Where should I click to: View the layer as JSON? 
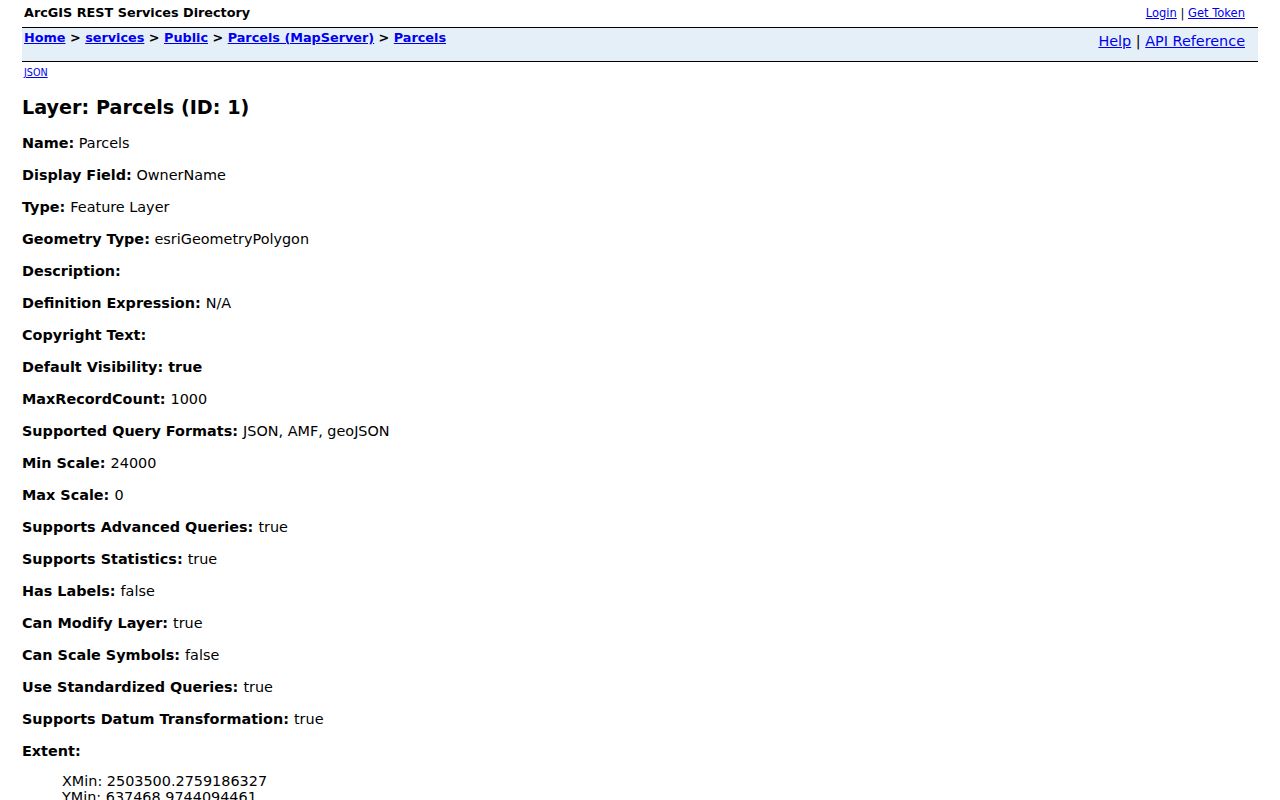coord(36,72)
